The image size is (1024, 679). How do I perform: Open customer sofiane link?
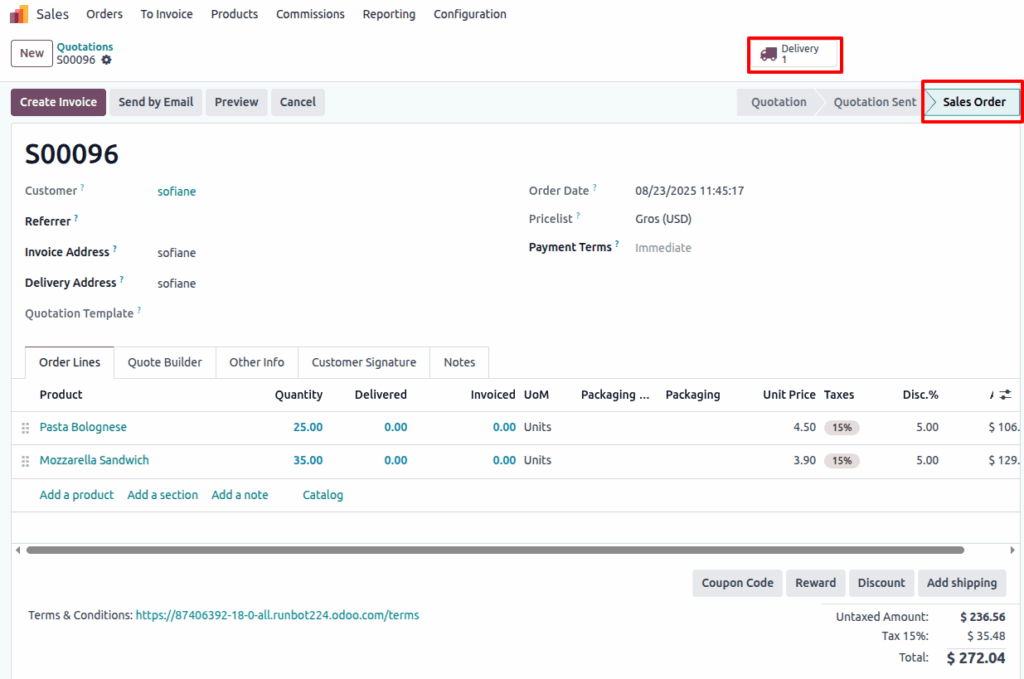coord(176,191)
